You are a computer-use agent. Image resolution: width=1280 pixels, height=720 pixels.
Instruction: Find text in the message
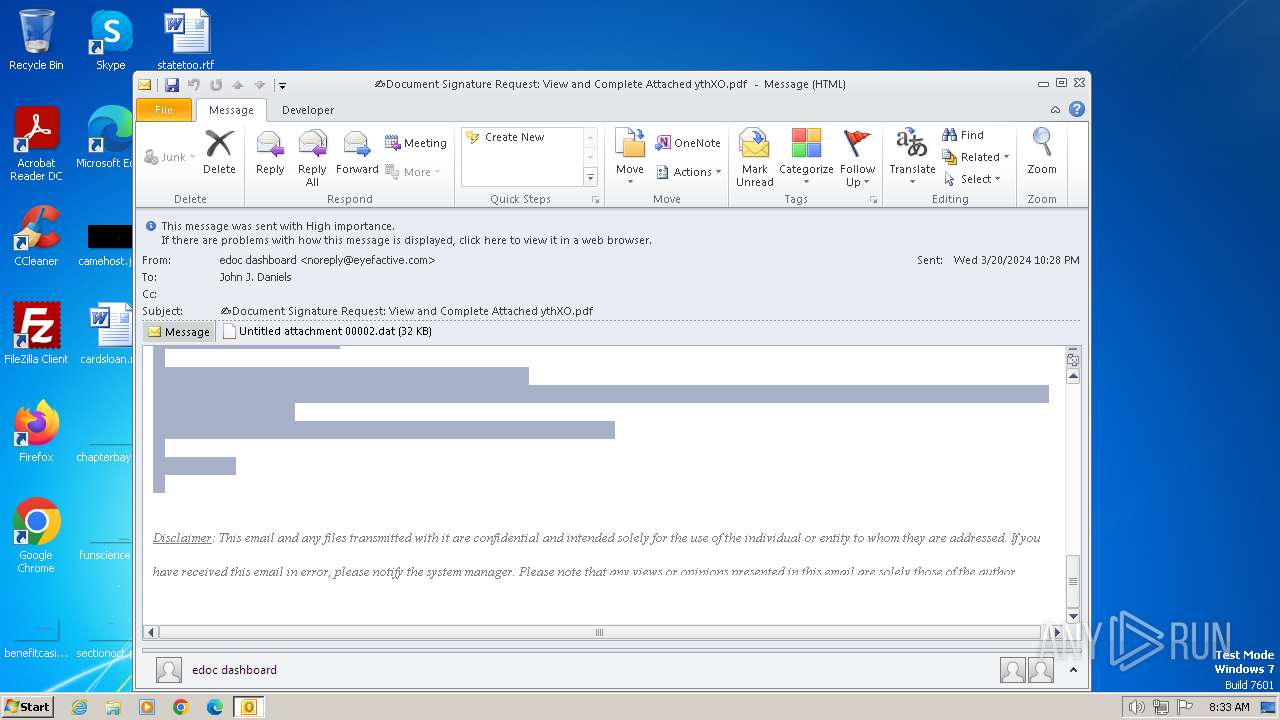[963, 135]
